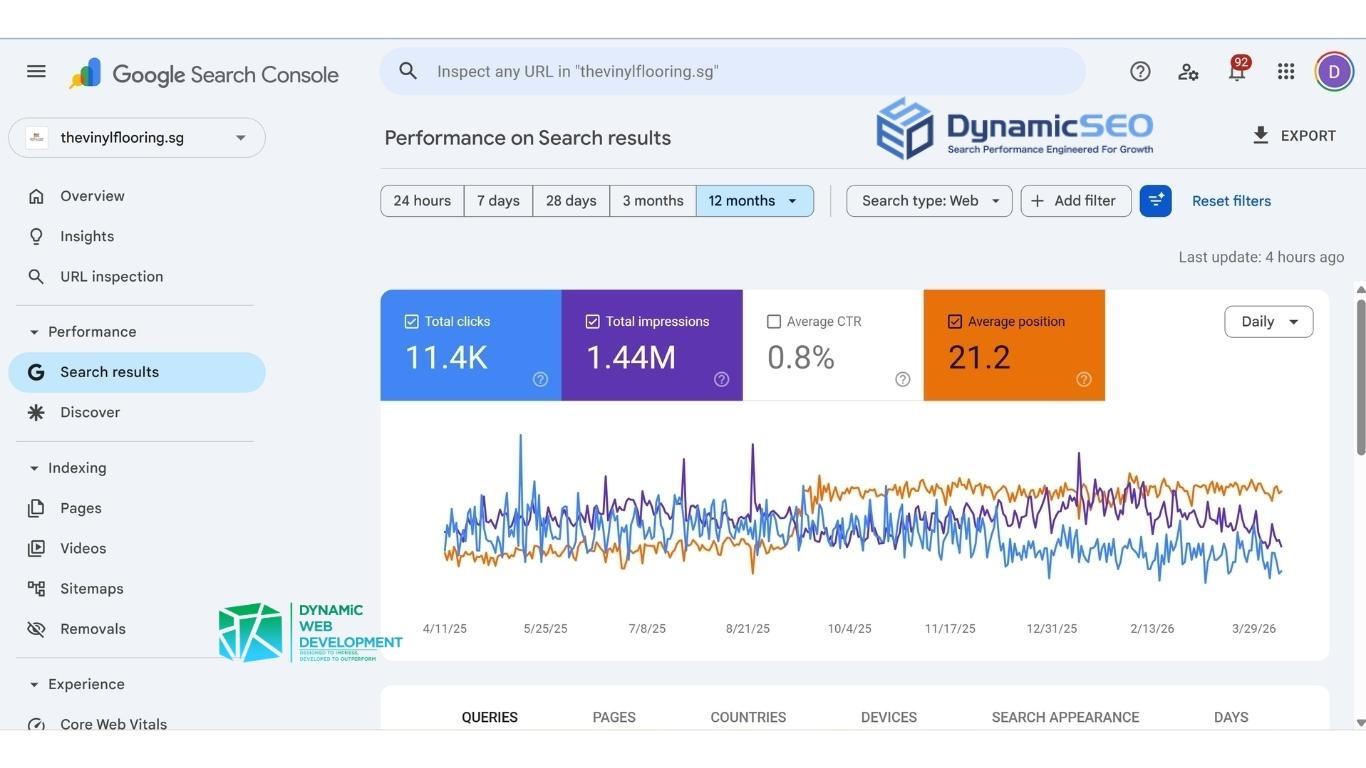Select the 24 hours date range
This screenshot has width=1366, height=768.
[x=422, y=201]
